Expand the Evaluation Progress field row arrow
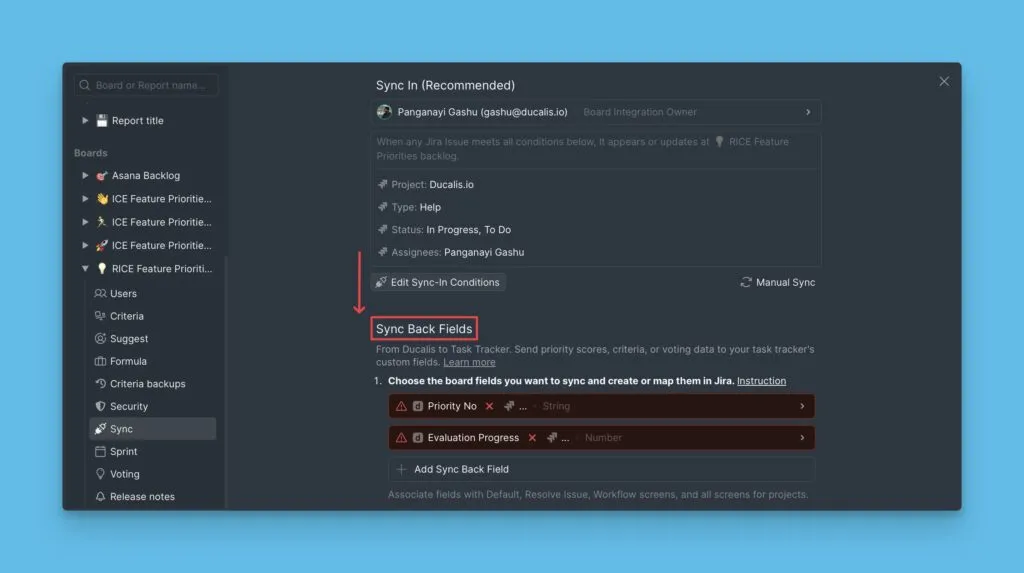Image resolution: width=1024 pixels, height=573 pixels. point(802,438)
